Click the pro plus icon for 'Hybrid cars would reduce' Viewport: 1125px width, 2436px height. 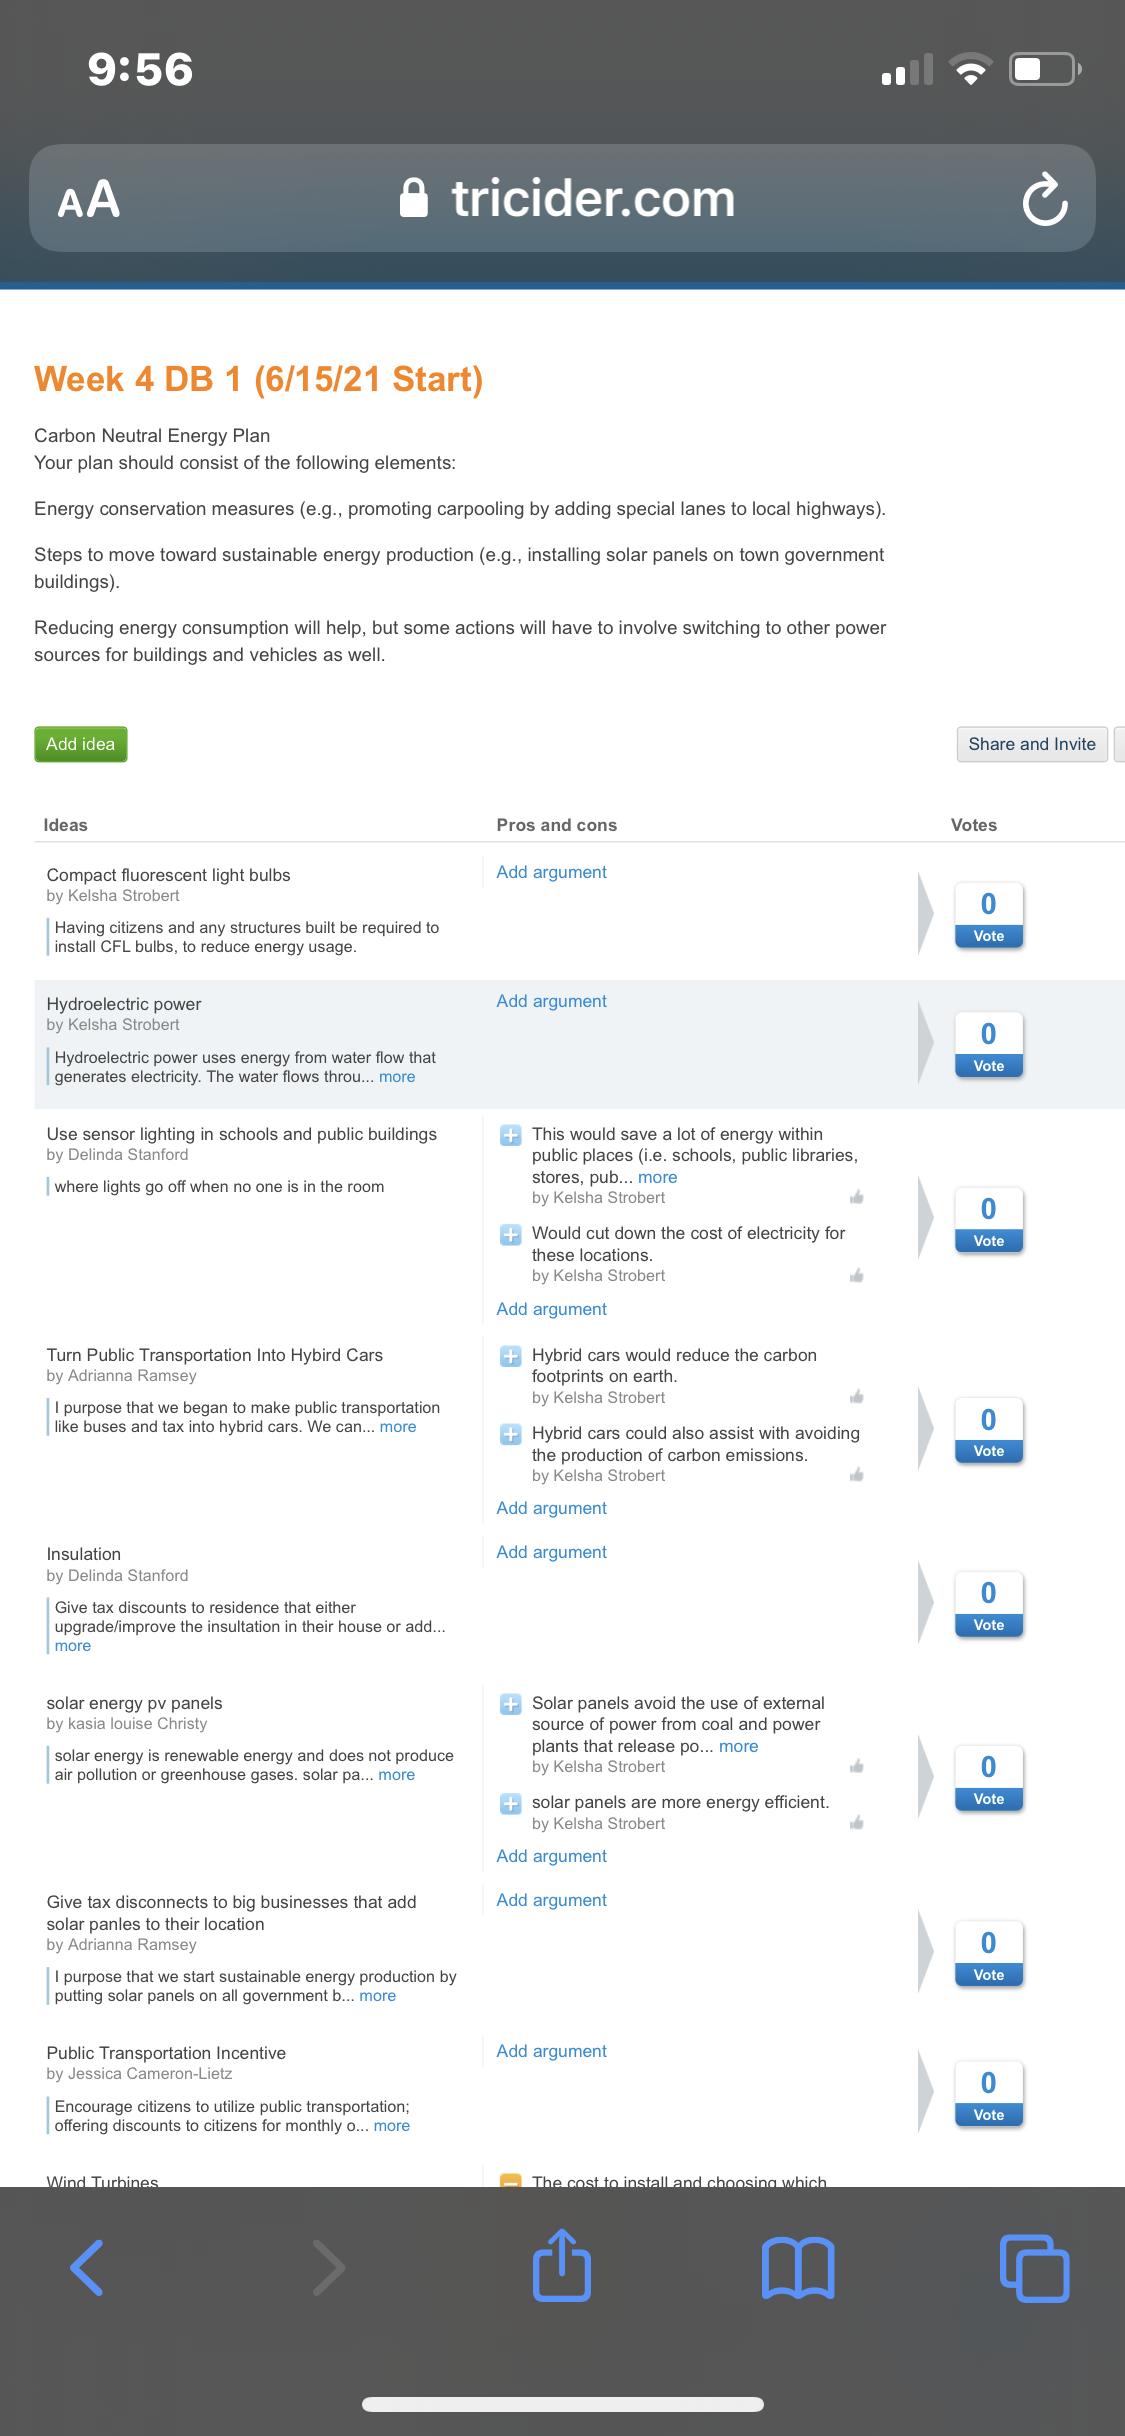click(x=510, y=1357)
